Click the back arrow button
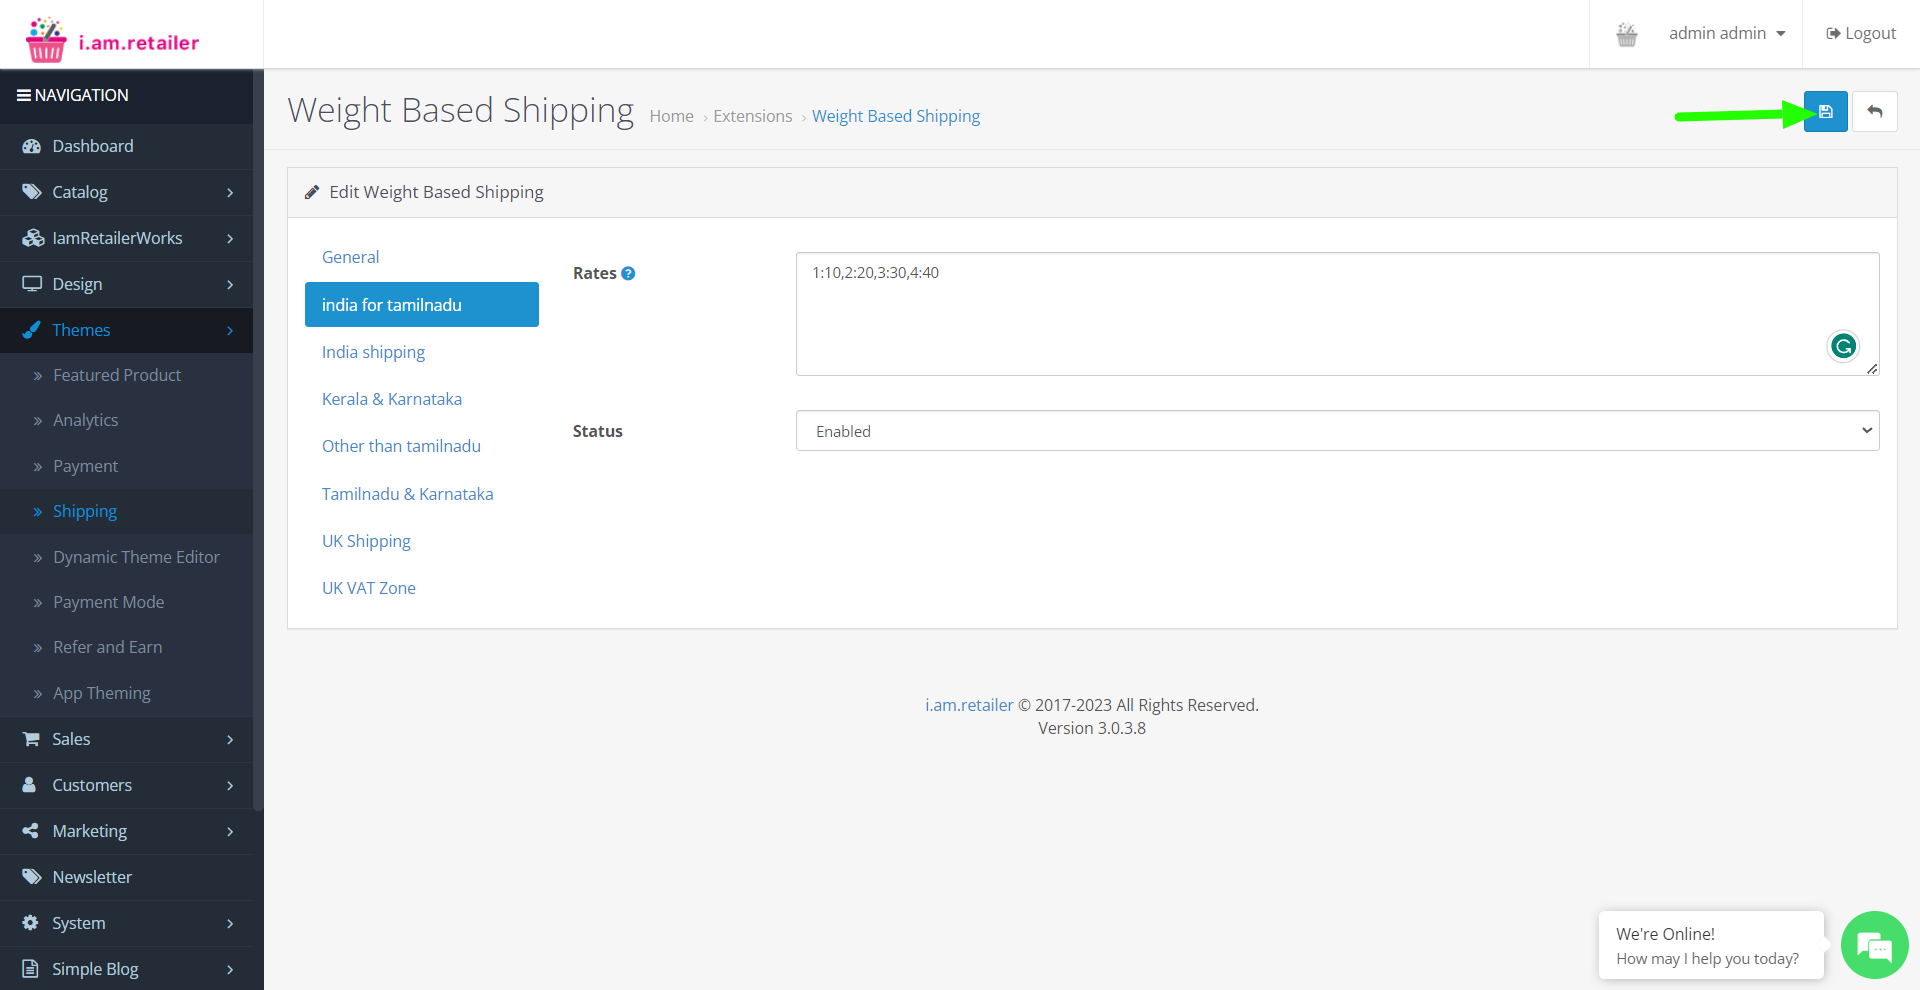Screen dimensions: 1920x990 tap(1874, 111)
